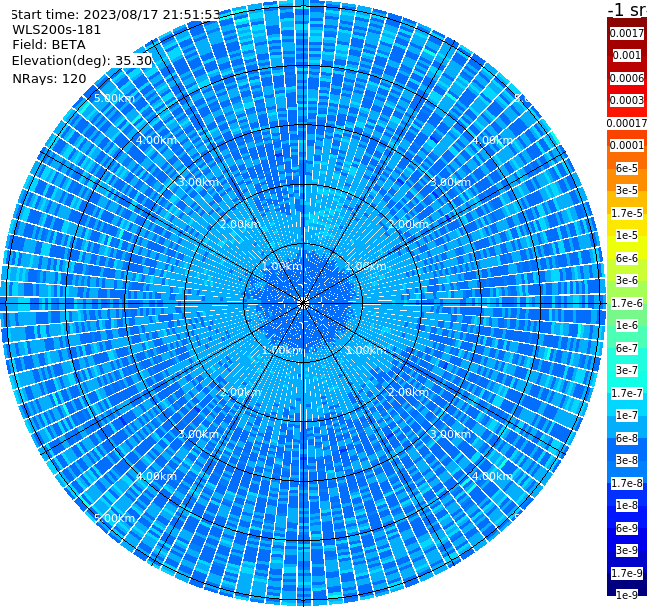Click the 3e-8 colorbar label

627,461
